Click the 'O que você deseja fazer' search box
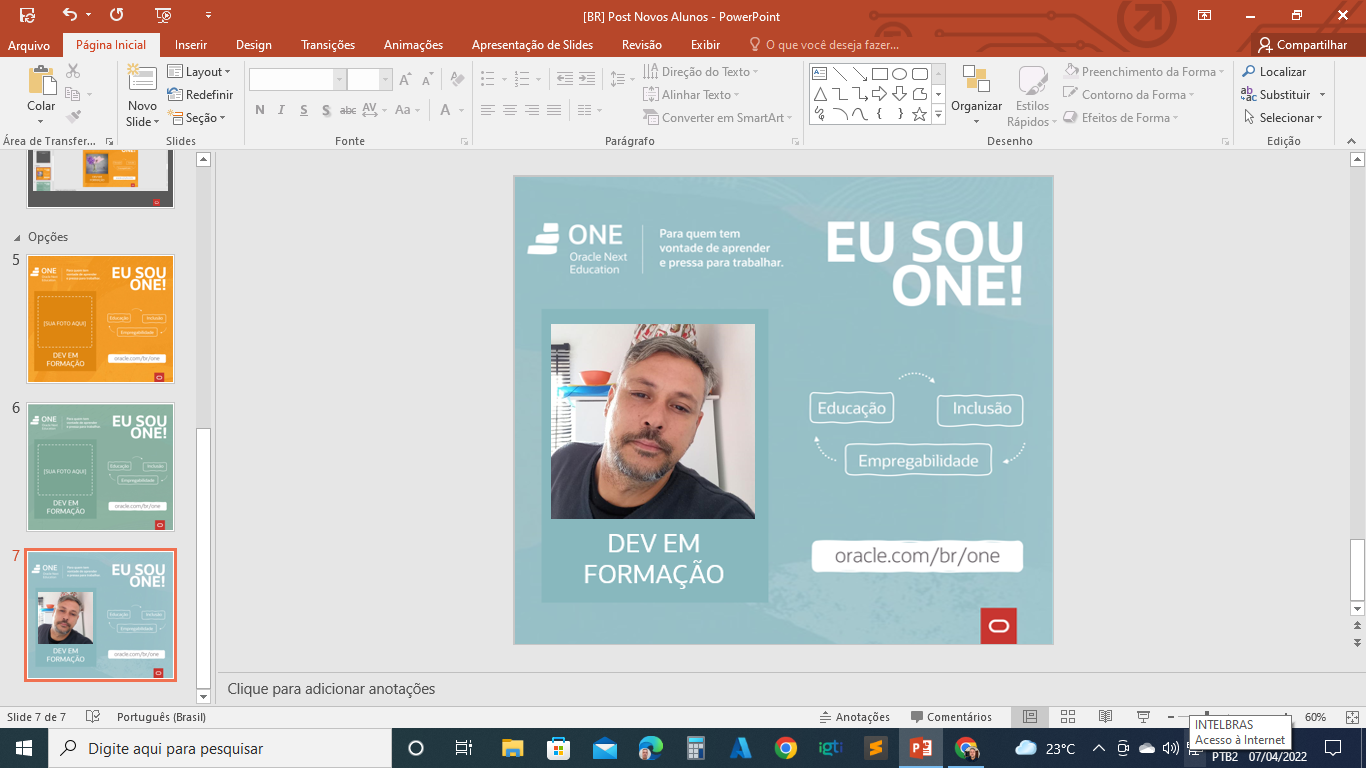 [825, 45]
